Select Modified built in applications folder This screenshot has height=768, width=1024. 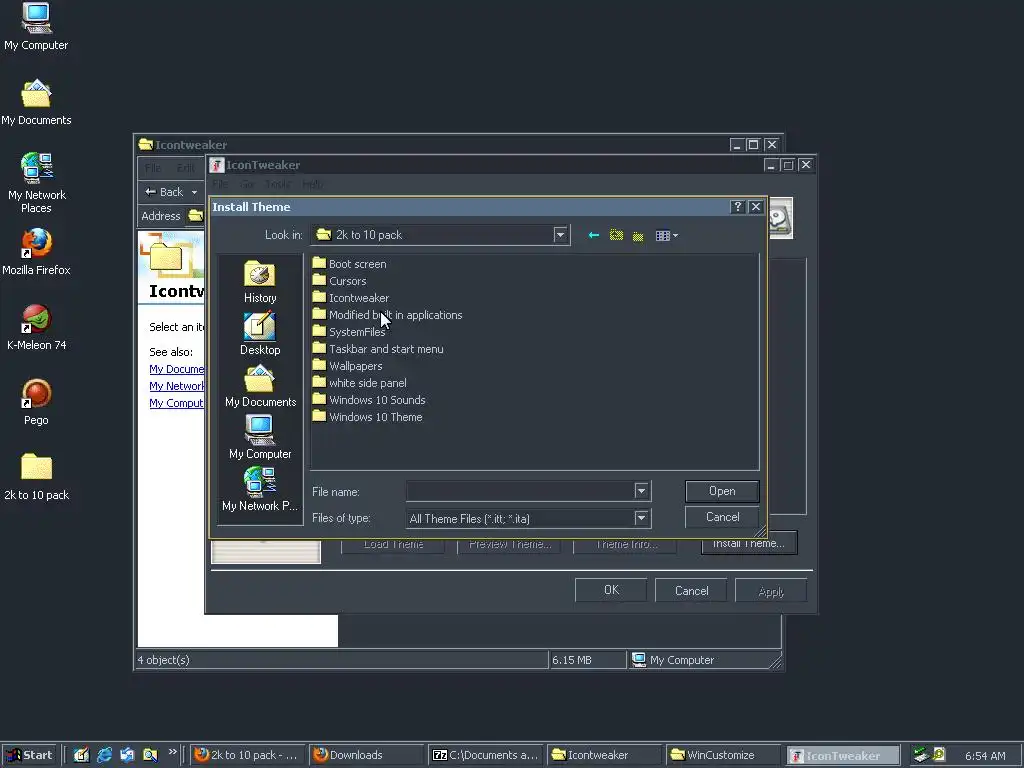[x=387, y=315]
